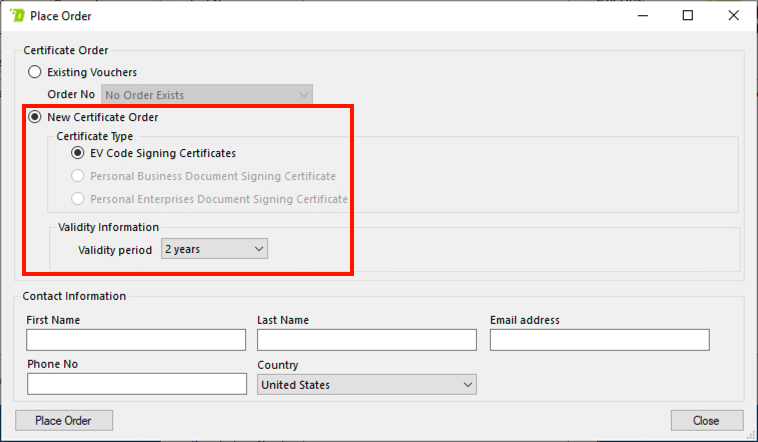The height and width of the screenshot is (442, 758).
Task: Click the Phone No input field
Action: tap(136, 384)
